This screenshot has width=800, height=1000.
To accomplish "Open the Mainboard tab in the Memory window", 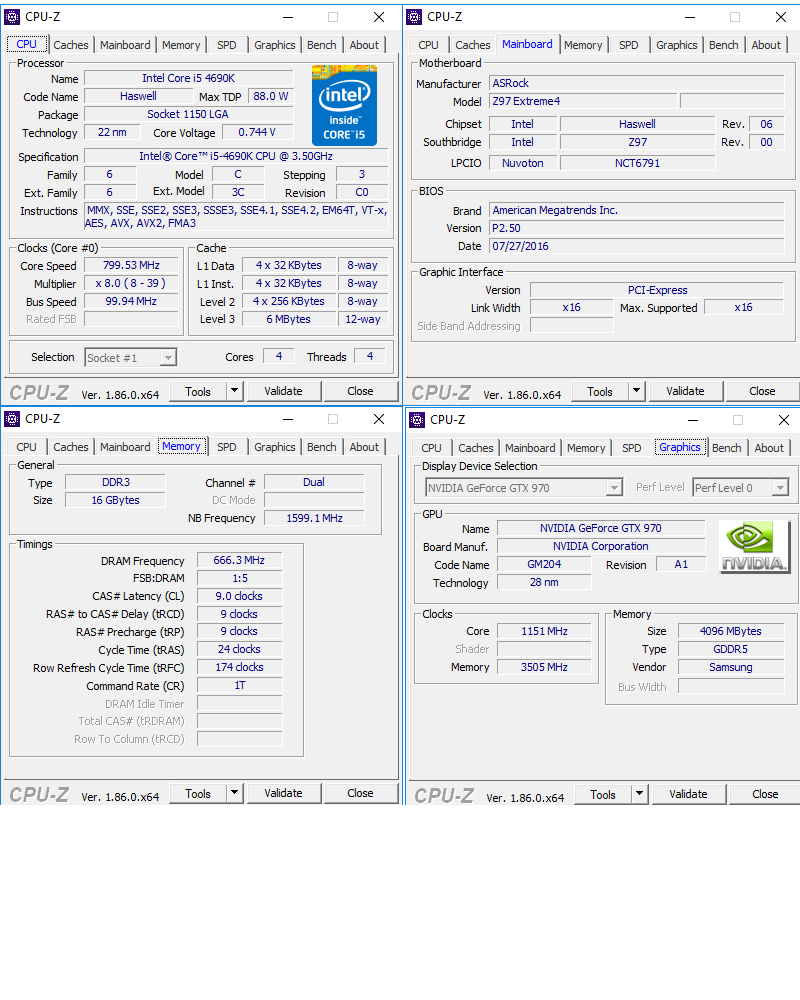I will 125,447.
